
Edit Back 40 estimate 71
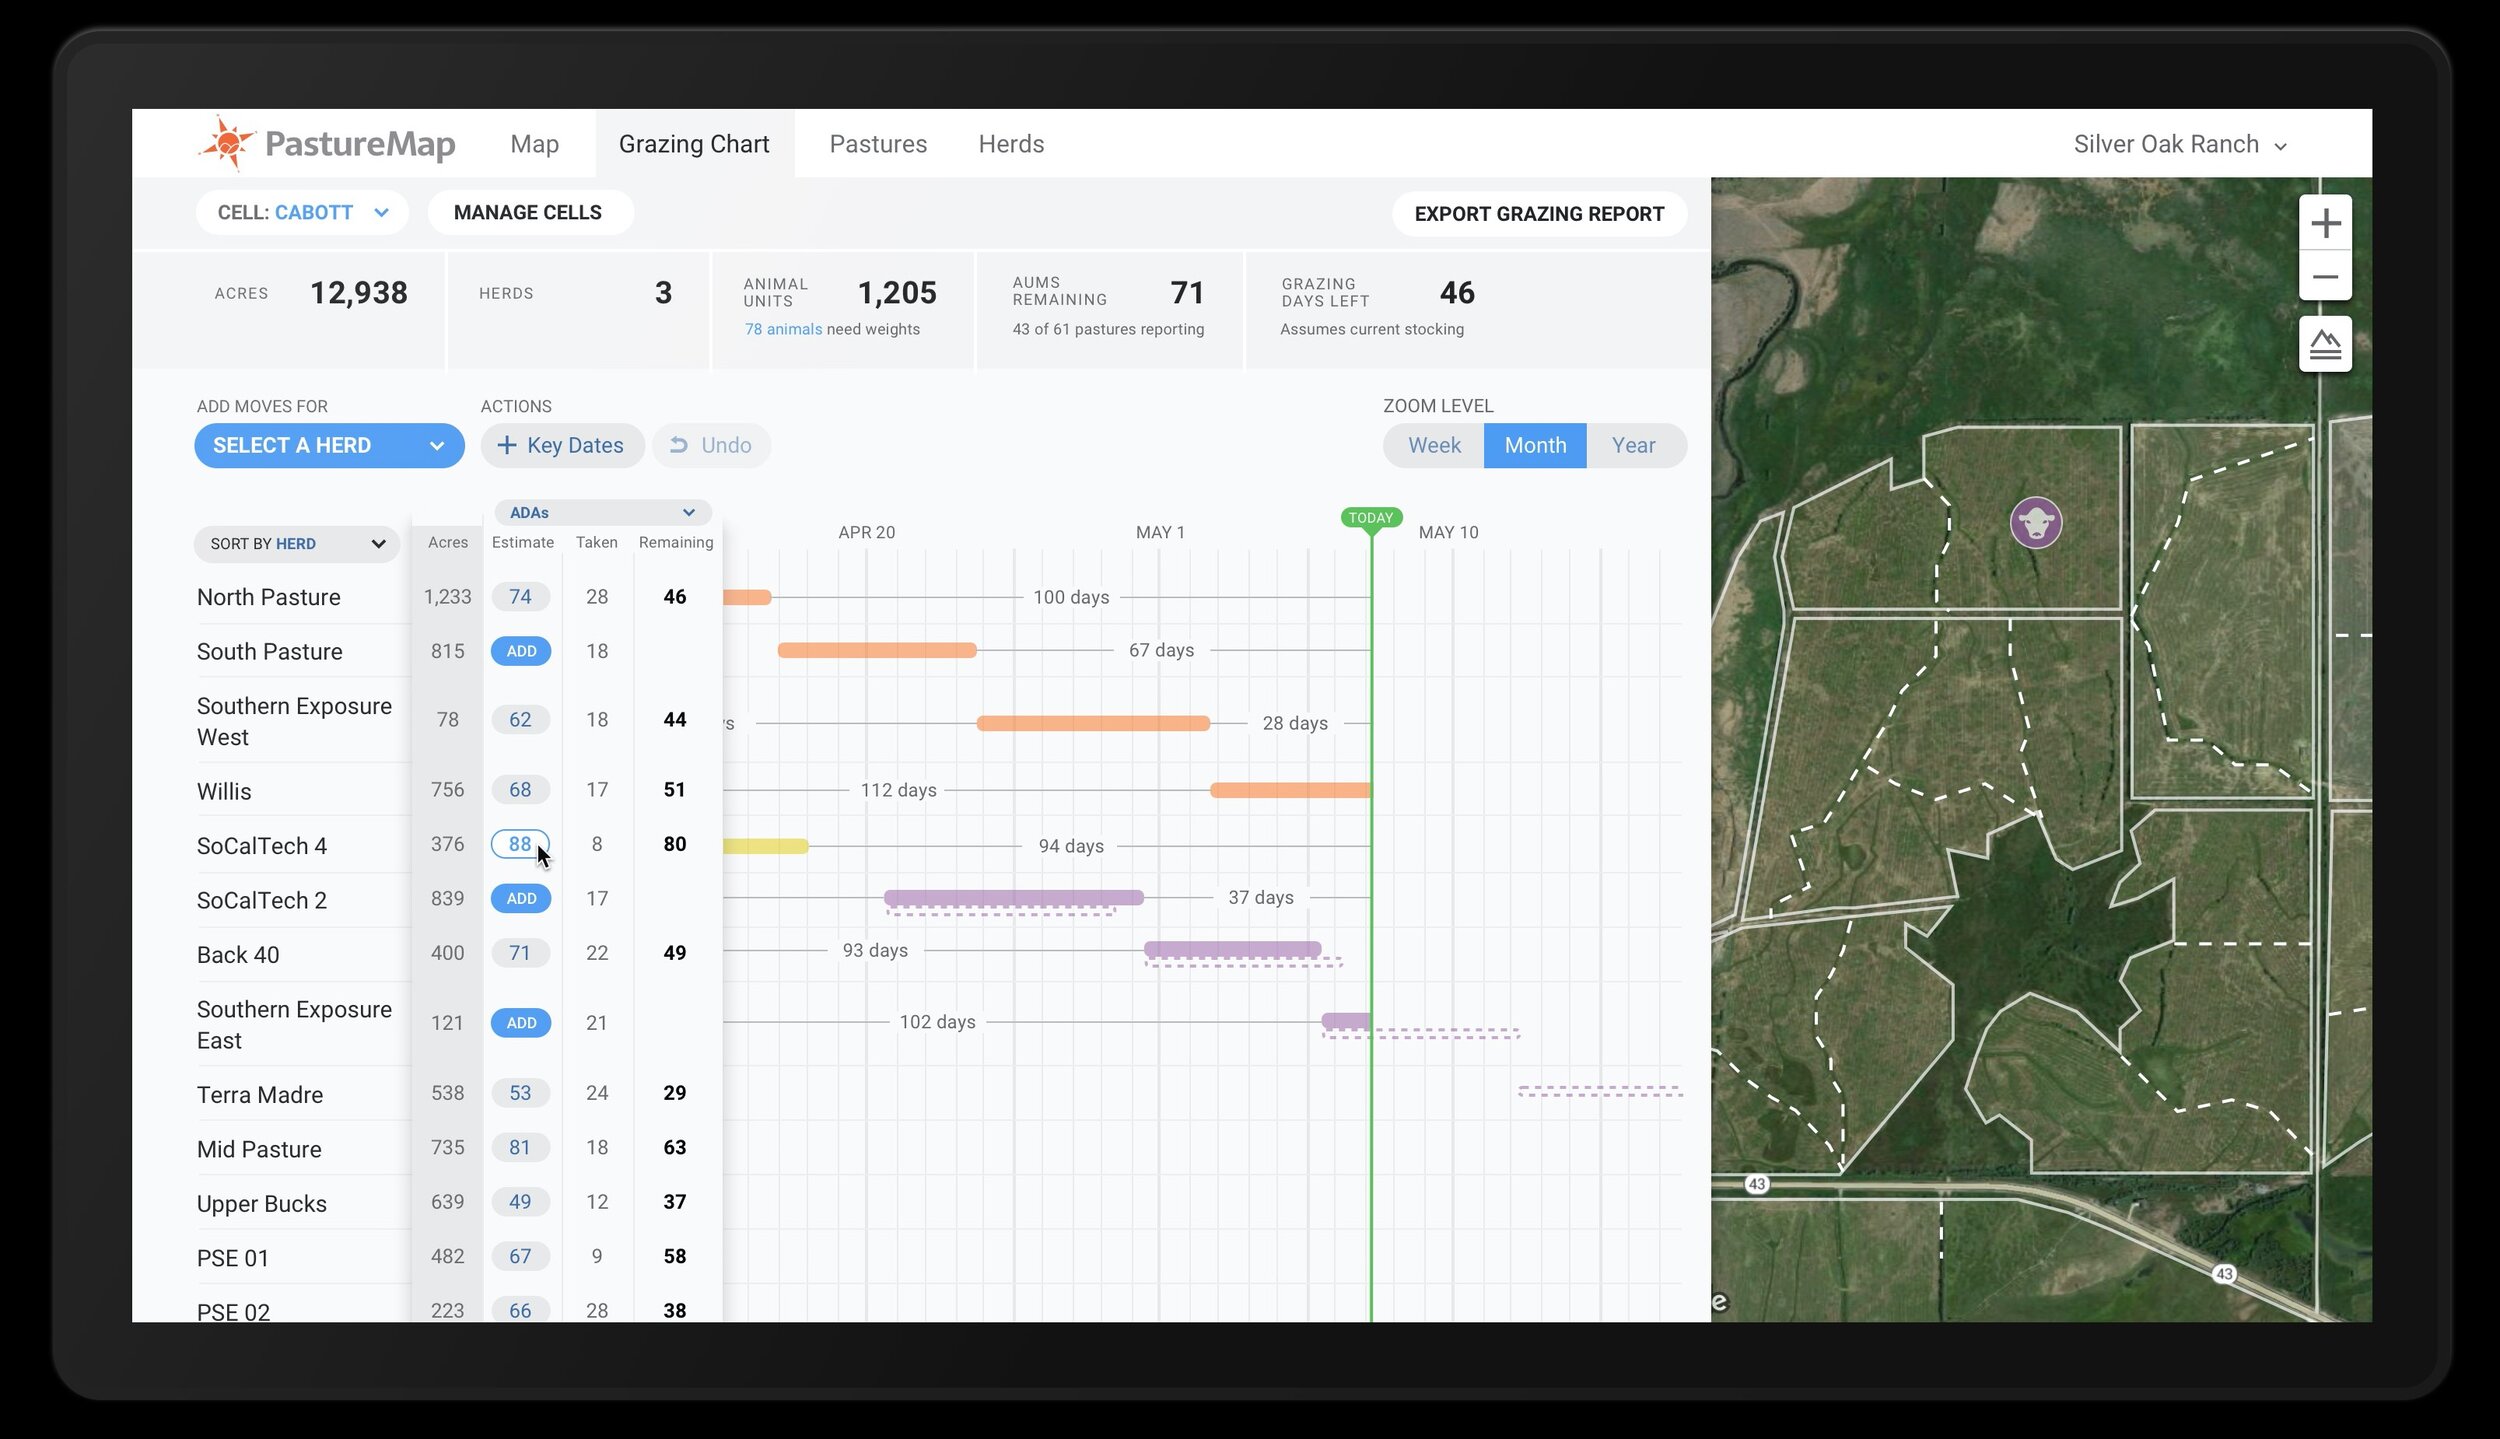pos(520,953)
